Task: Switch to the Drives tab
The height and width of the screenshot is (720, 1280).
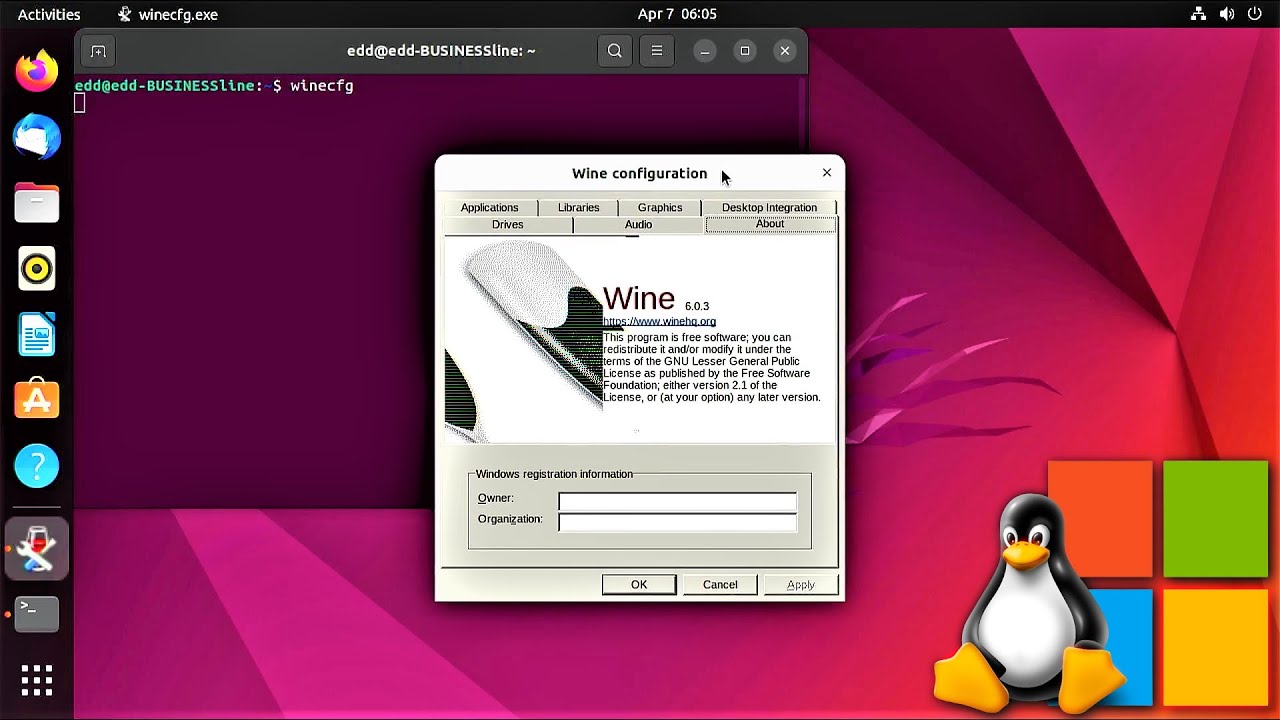Action: pyautogui.click(x=508, y=224)
